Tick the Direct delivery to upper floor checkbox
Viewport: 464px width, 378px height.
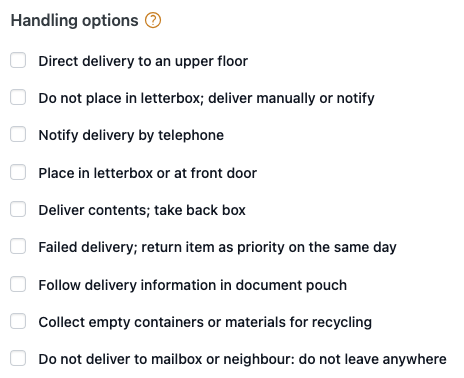18,60
